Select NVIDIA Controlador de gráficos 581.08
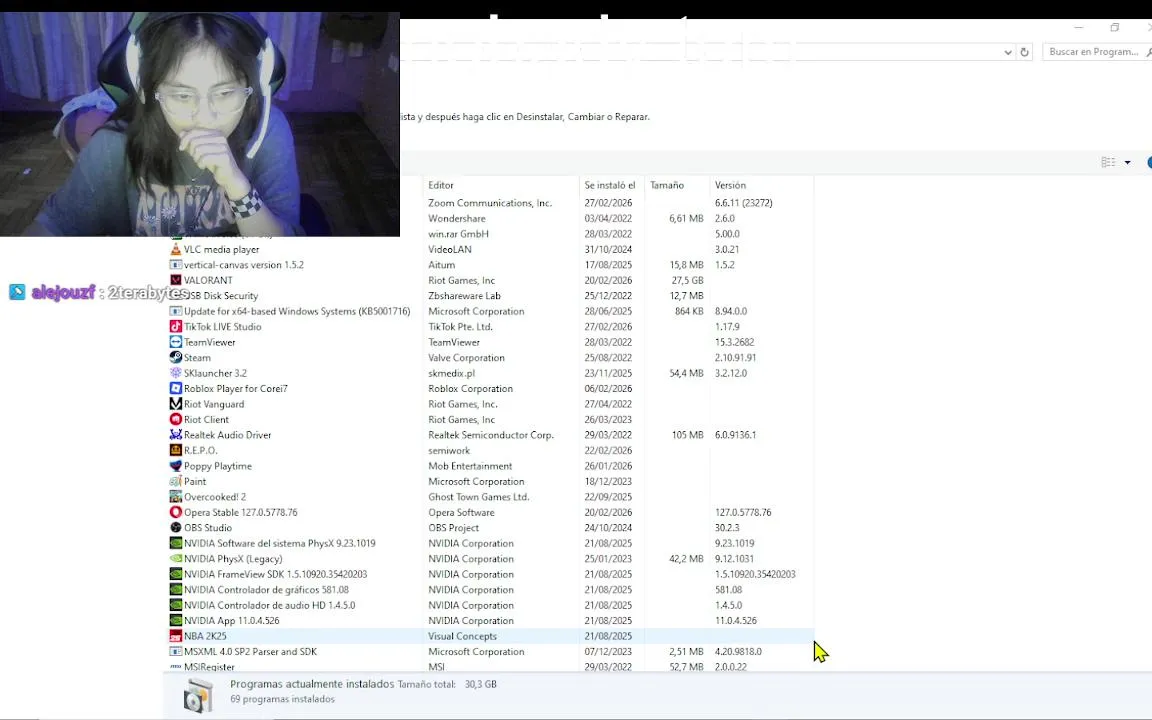Viewport: 1152px width, 720px height. pyautogui.click(x=491, y=589)
